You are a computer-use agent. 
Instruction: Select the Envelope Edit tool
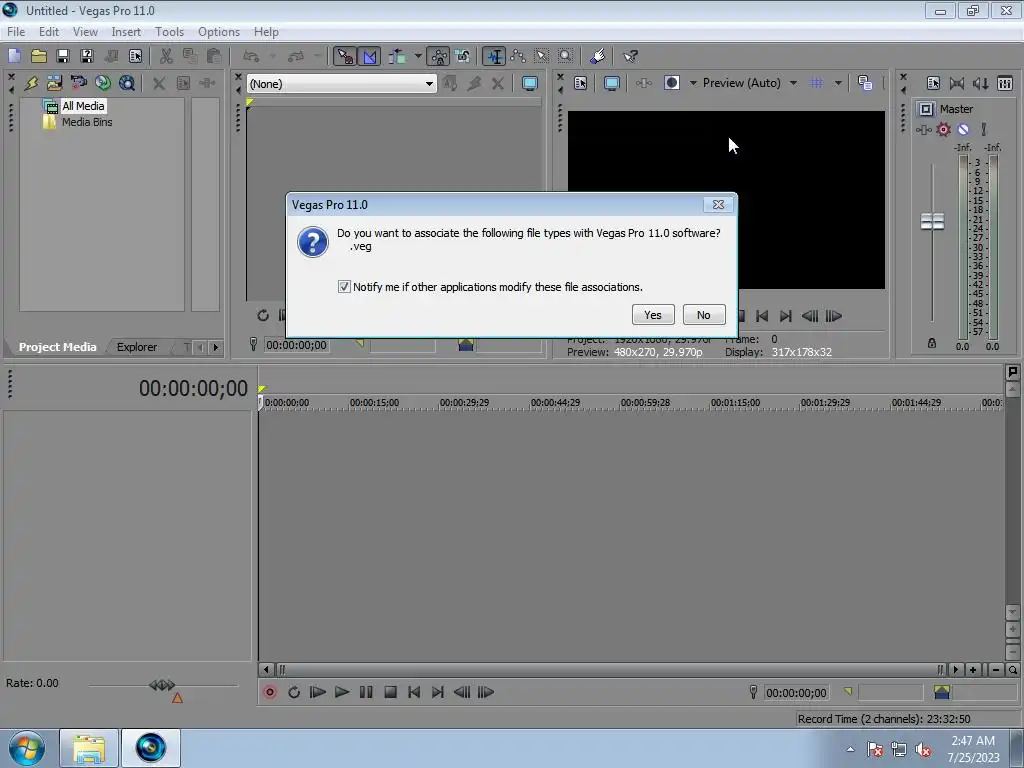(518, 56)
